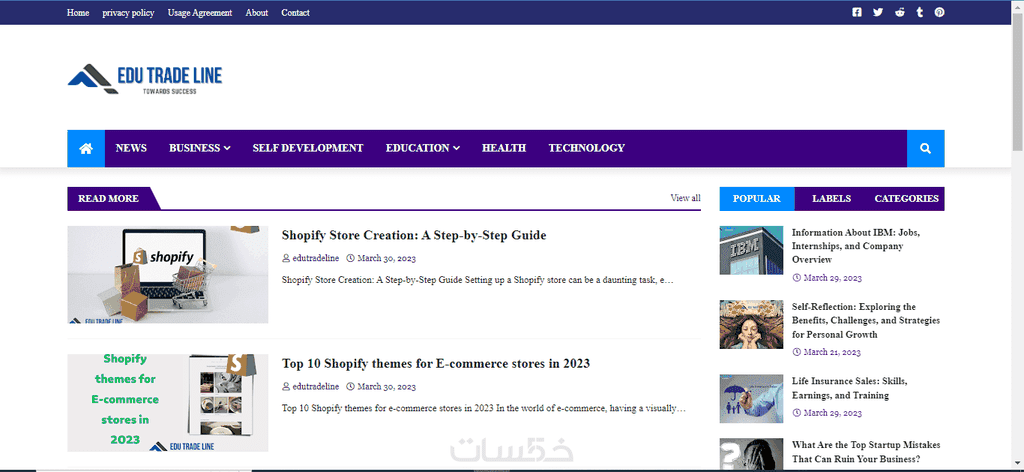Open Life Insurance Sales post title

pos(849,388)
